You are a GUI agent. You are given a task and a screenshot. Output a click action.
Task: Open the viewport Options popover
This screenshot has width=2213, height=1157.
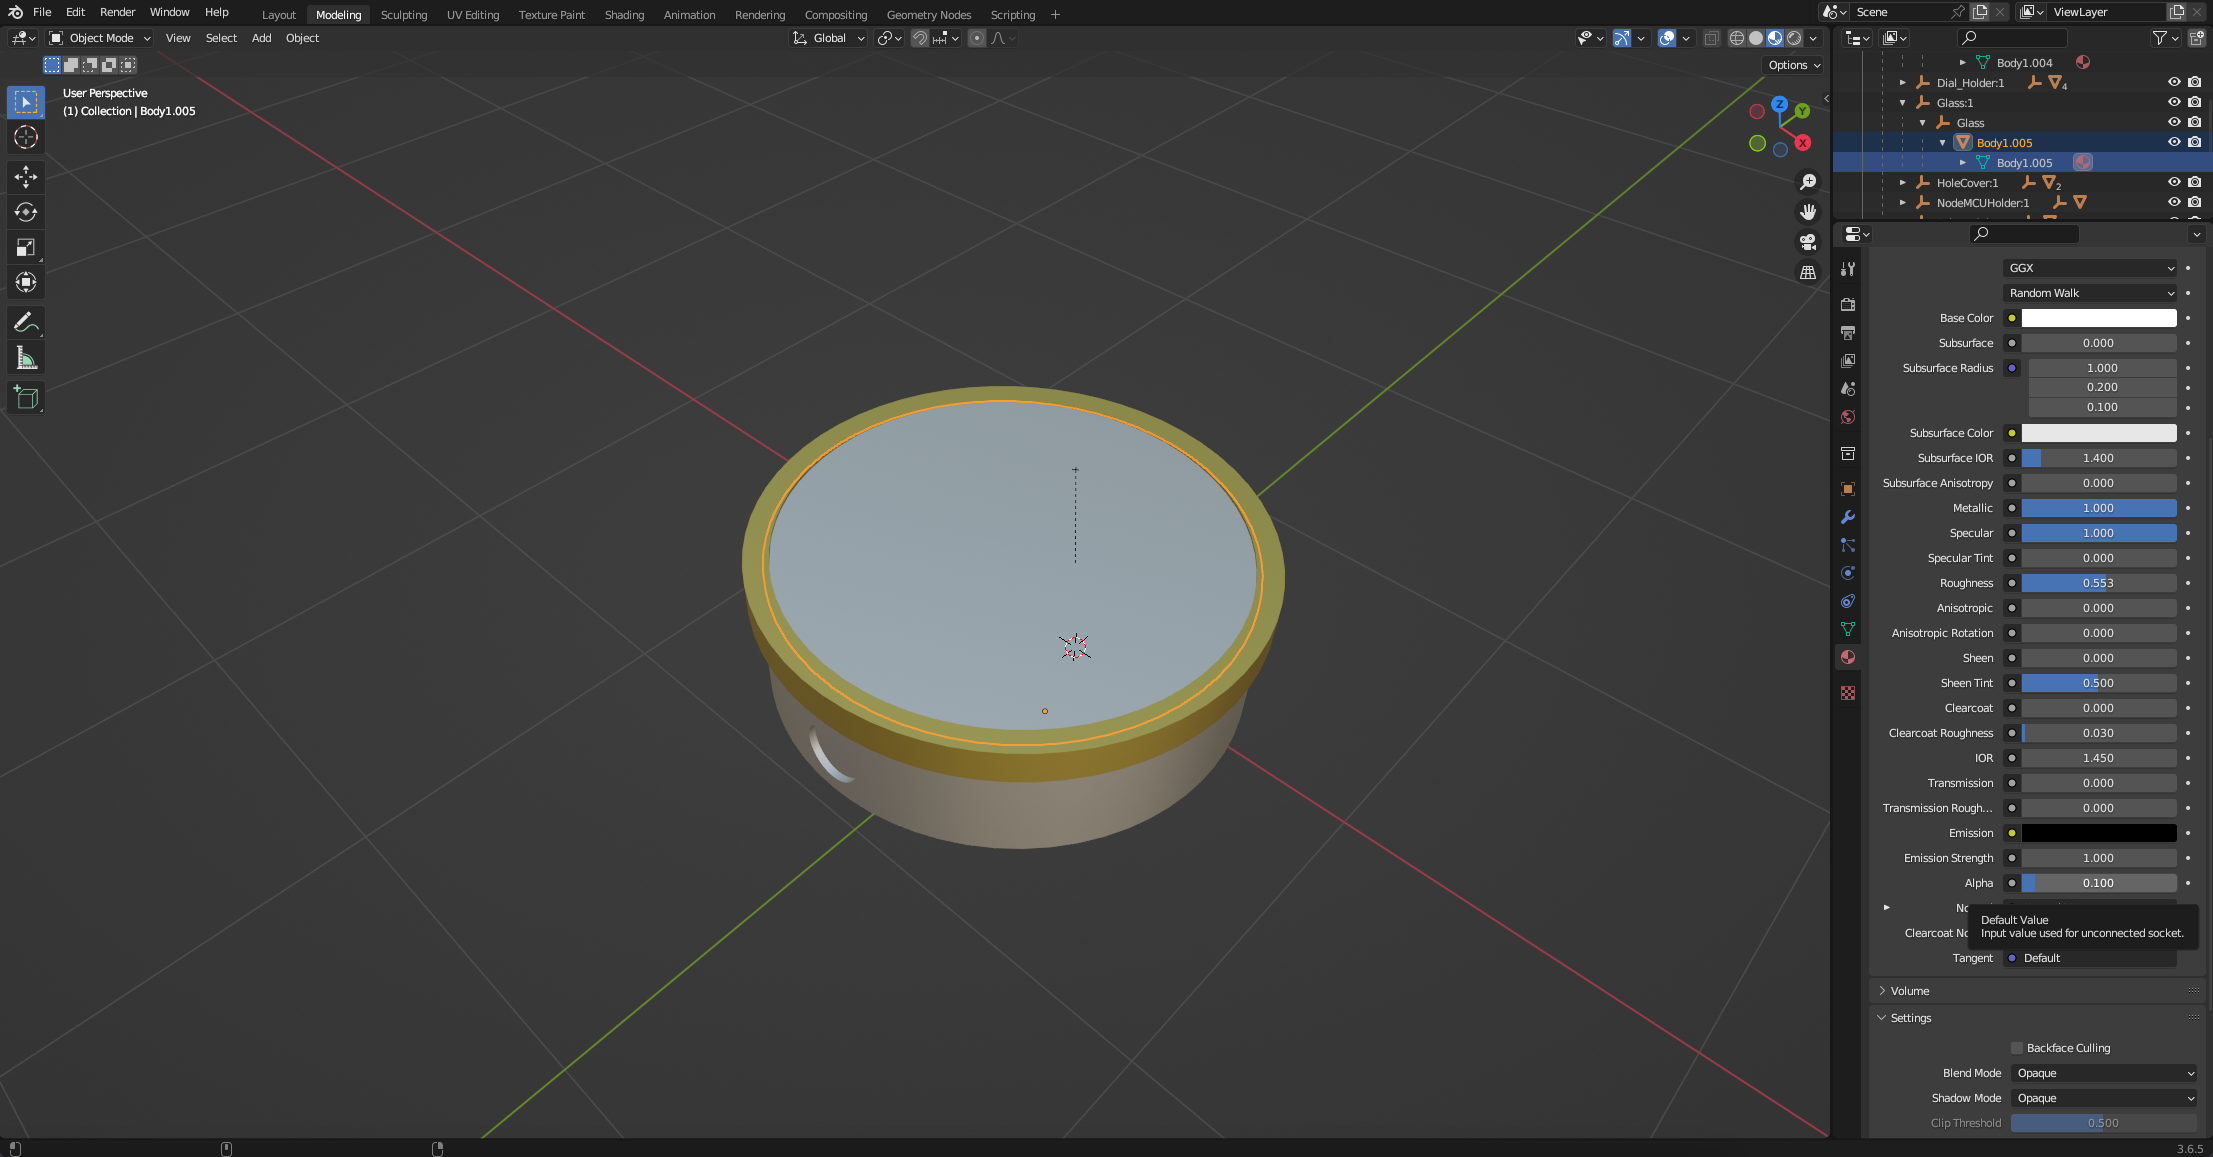(x=1794, y=65)
